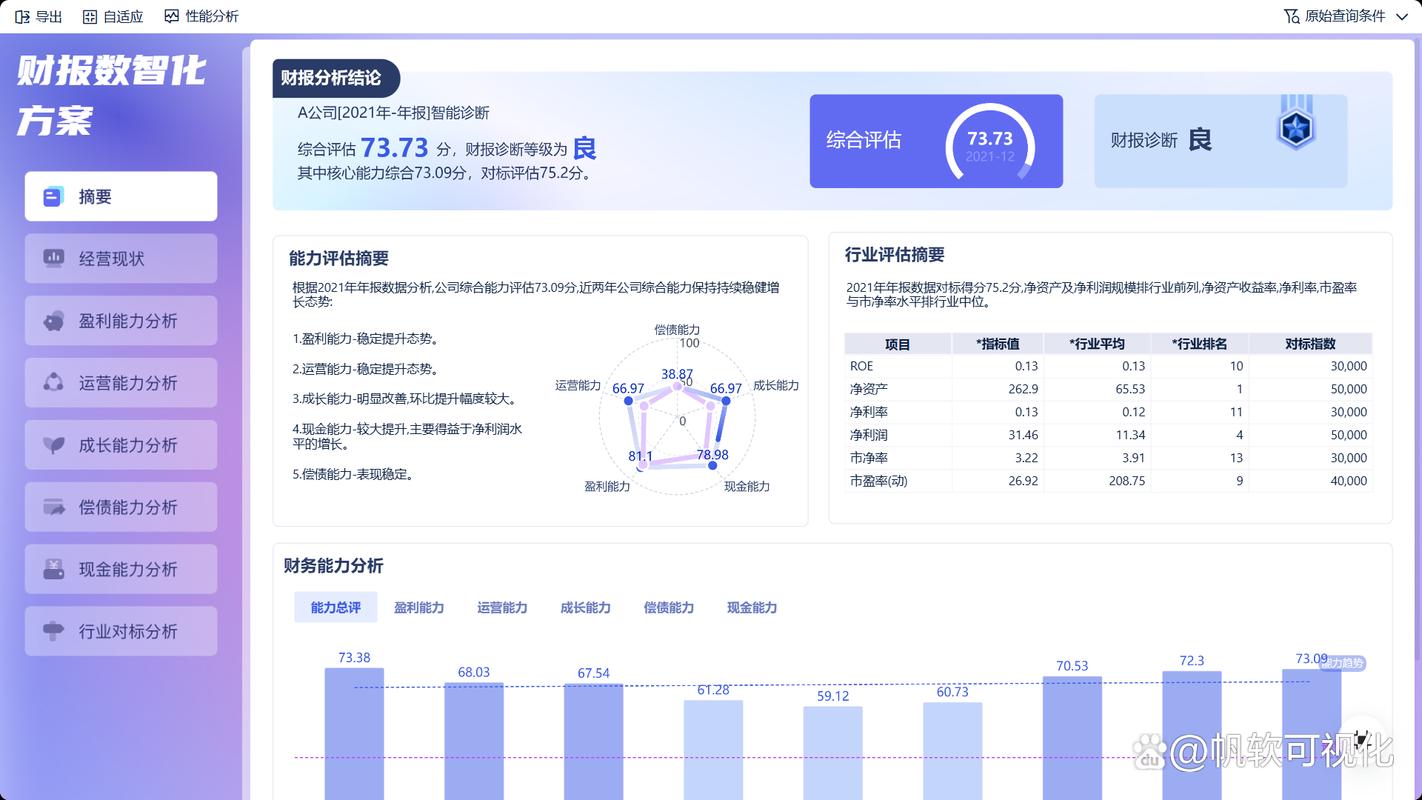Click the bar labeled 70.53

[x=1072, y=738]
